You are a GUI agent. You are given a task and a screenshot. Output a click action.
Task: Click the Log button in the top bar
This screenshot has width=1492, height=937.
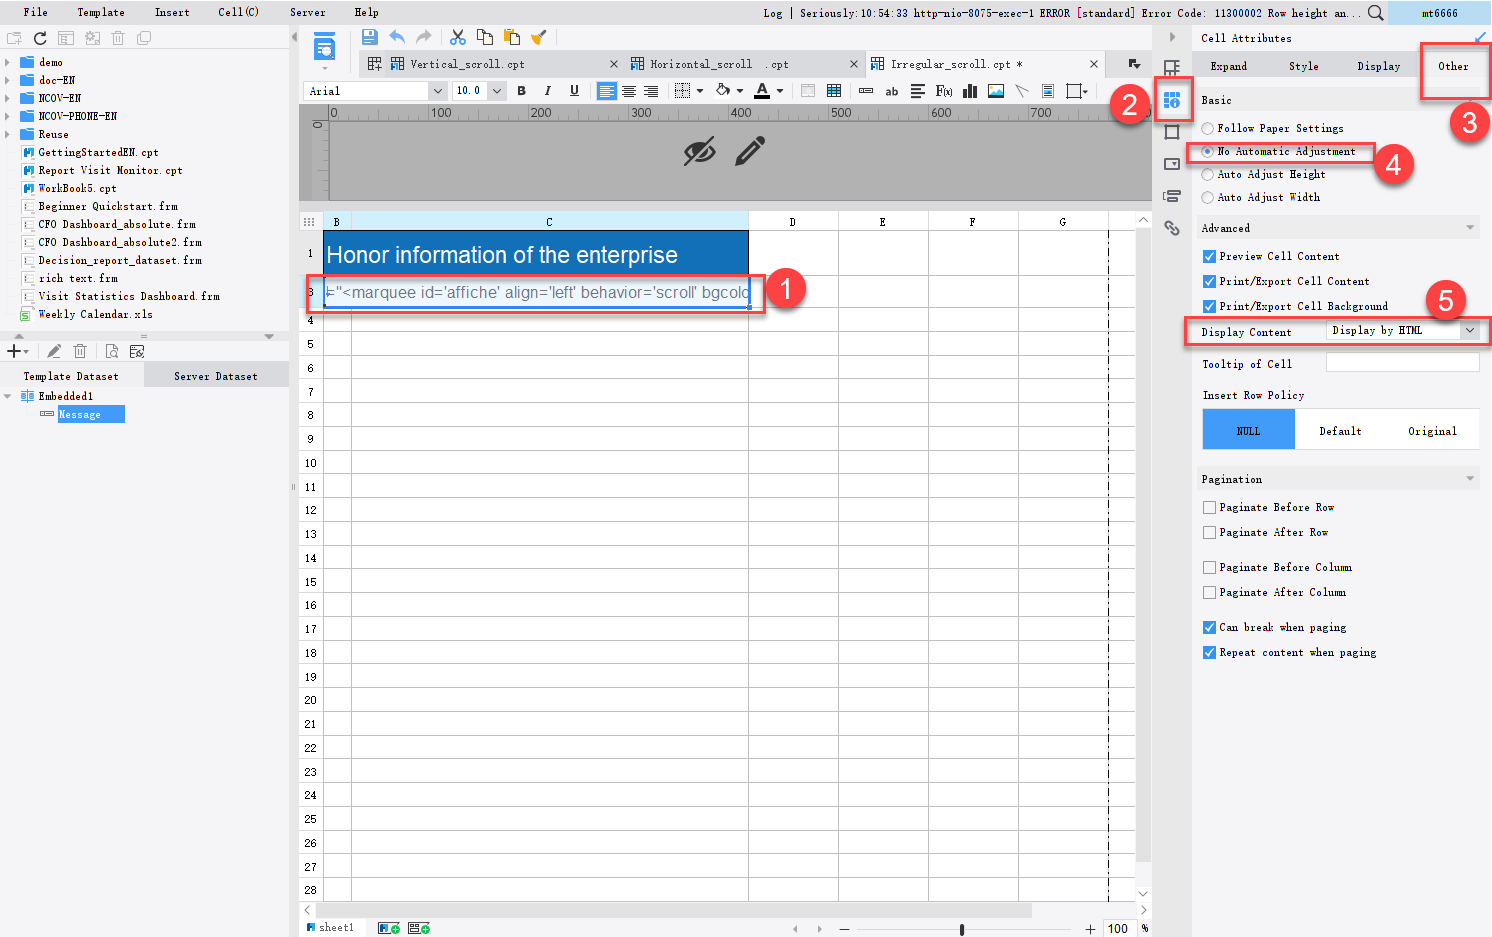click(x=773, y=13)
